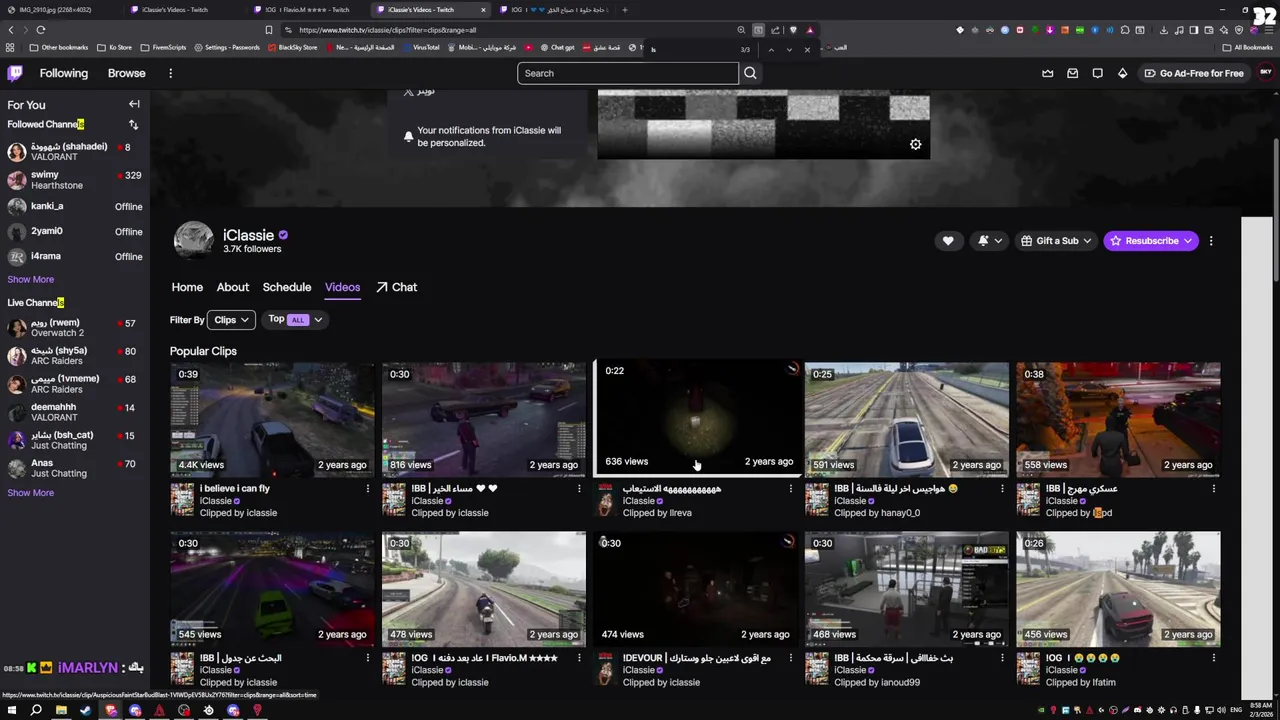
Task: Click the search magnifier button
Action: click(x=750, y=73)
